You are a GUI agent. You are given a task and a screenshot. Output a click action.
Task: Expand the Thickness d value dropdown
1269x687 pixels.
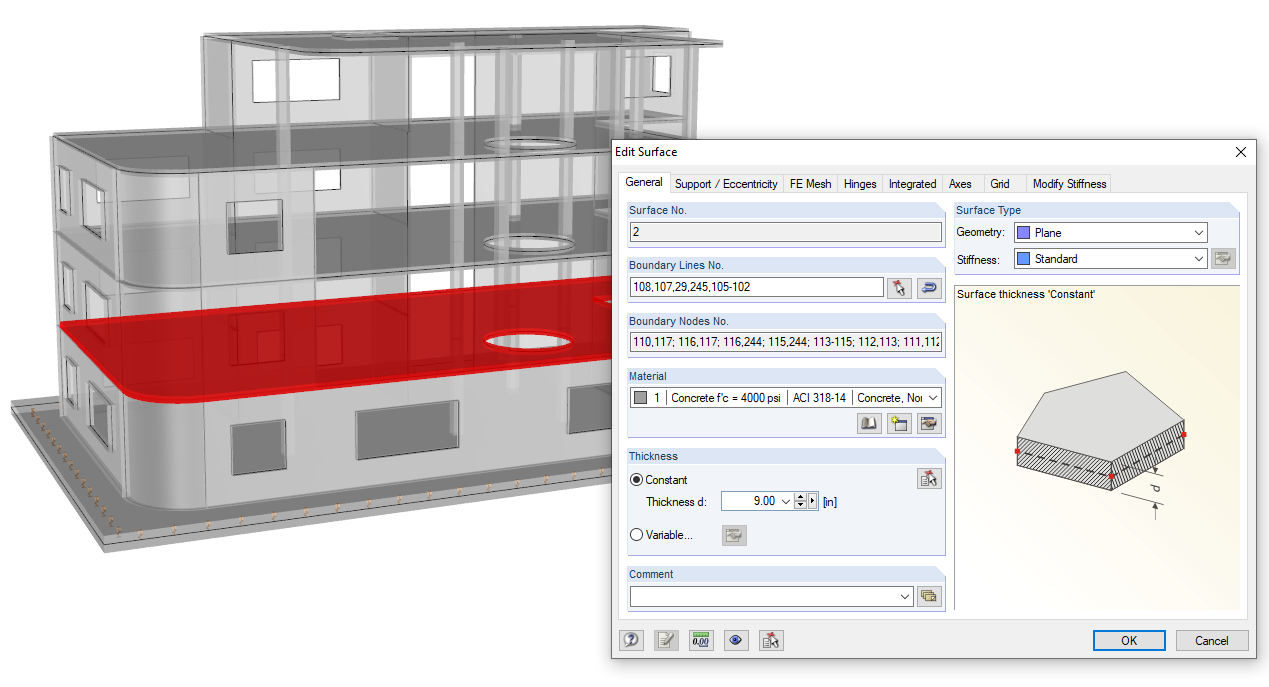click(786, 501)
